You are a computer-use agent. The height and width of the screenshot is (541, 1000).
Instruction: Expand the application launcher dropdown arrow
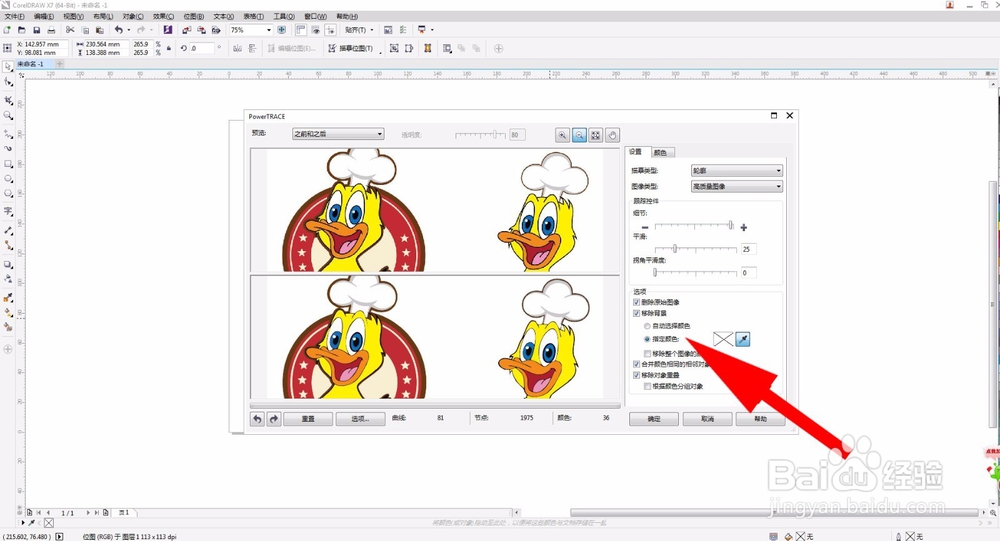[x=432, y=30]
